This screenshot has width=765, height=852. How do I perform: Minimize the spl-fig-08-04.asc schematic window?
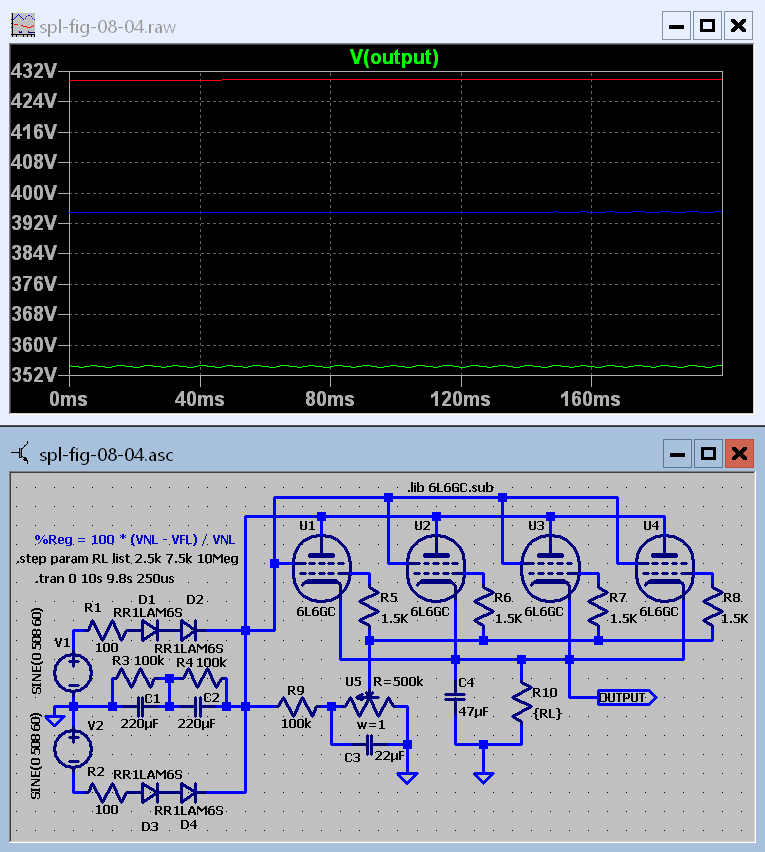[677, 454]
